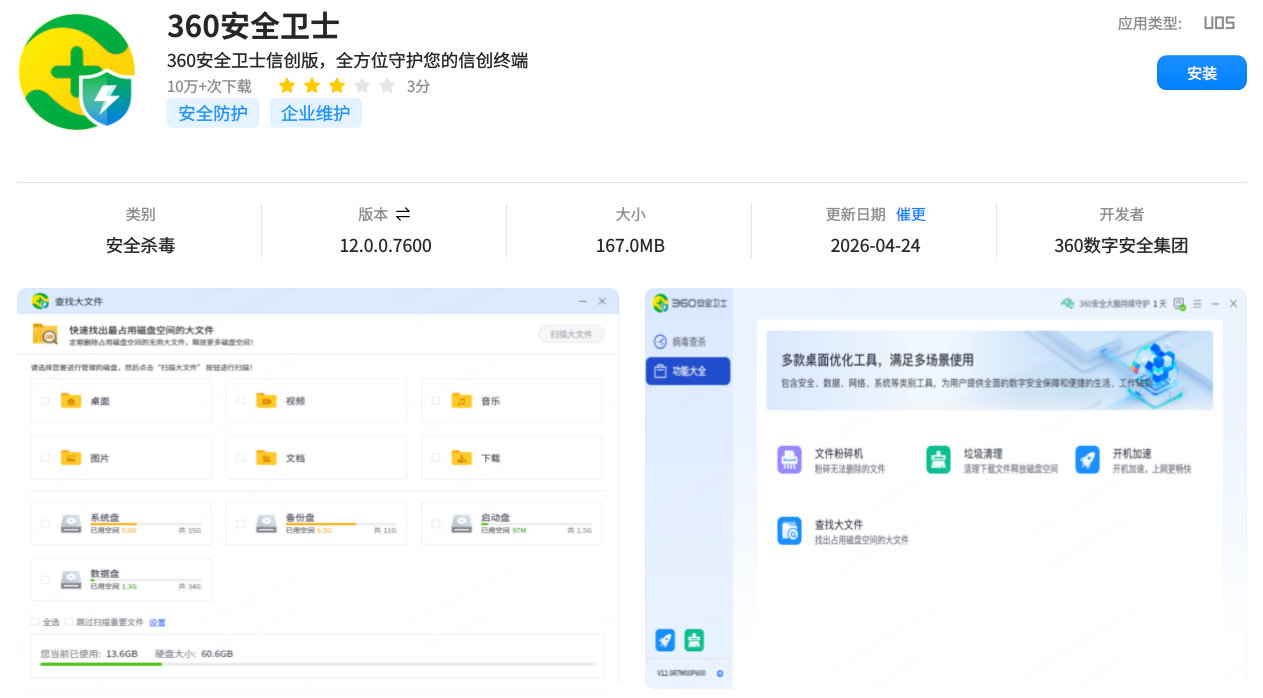Click the 桌面 folder icon in 查找大文件 screenshot
The image size is (1263, 698).
point(70,400)
